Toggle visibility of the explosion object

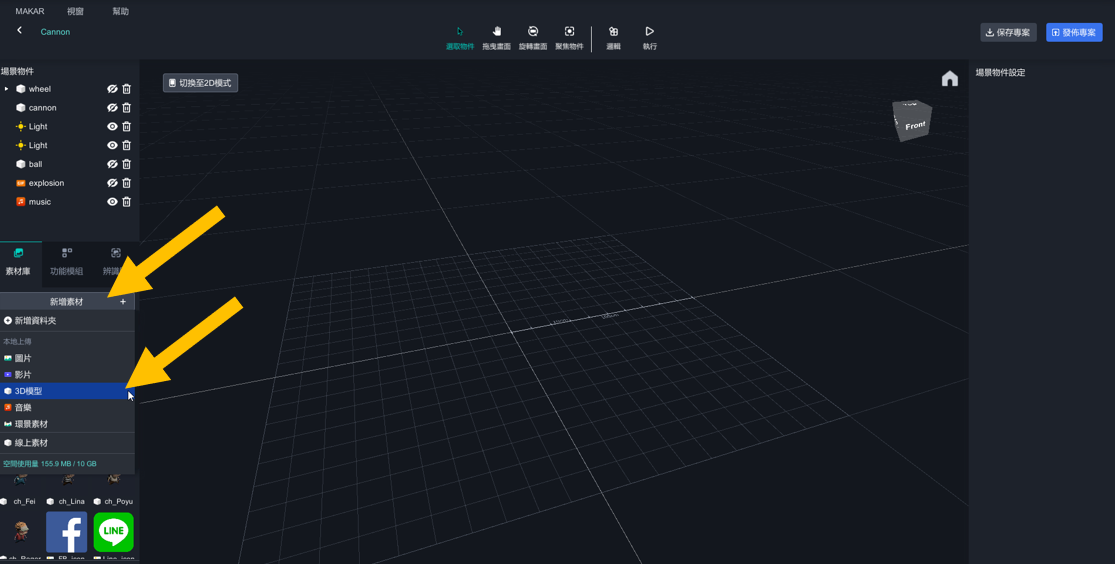coord(112,183)
